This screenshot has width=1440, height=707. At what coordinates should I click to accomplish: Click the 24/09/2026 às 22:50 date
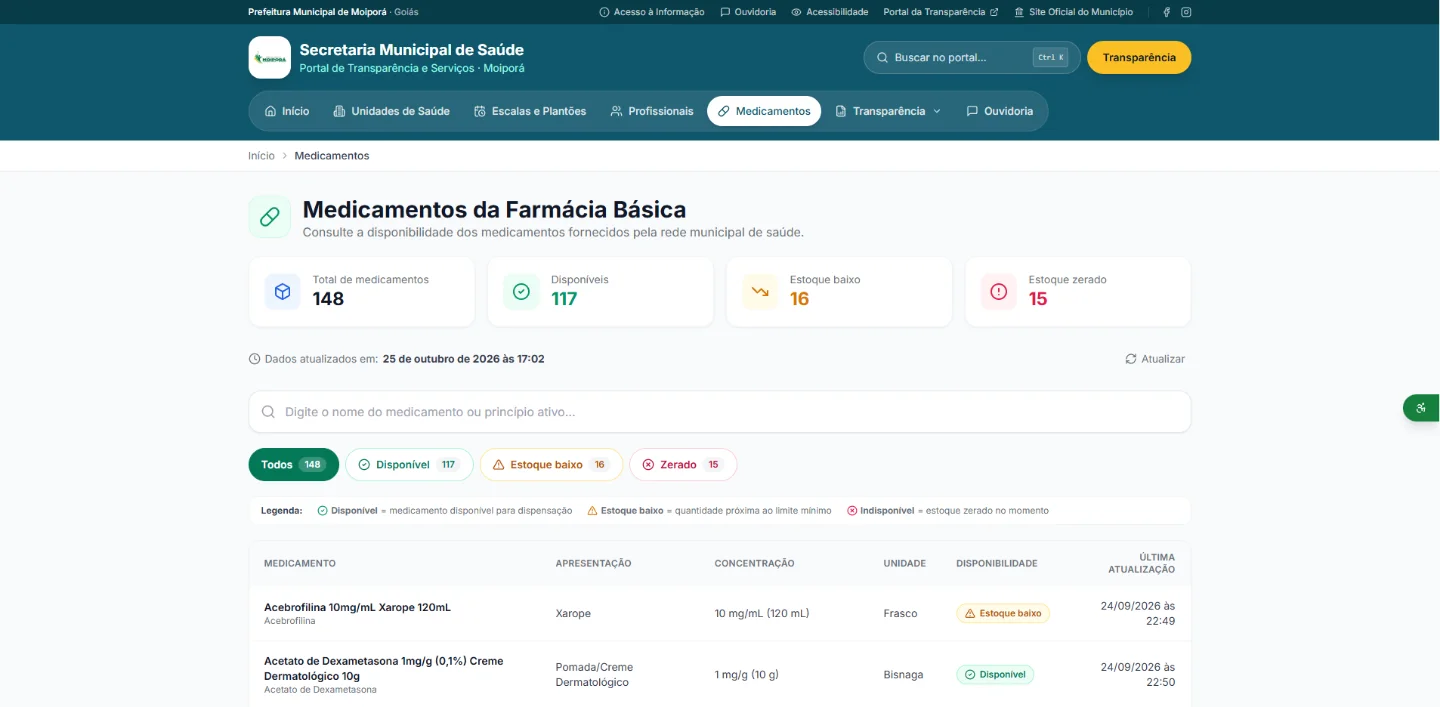pyautogui.click(x=1138, y=674)
